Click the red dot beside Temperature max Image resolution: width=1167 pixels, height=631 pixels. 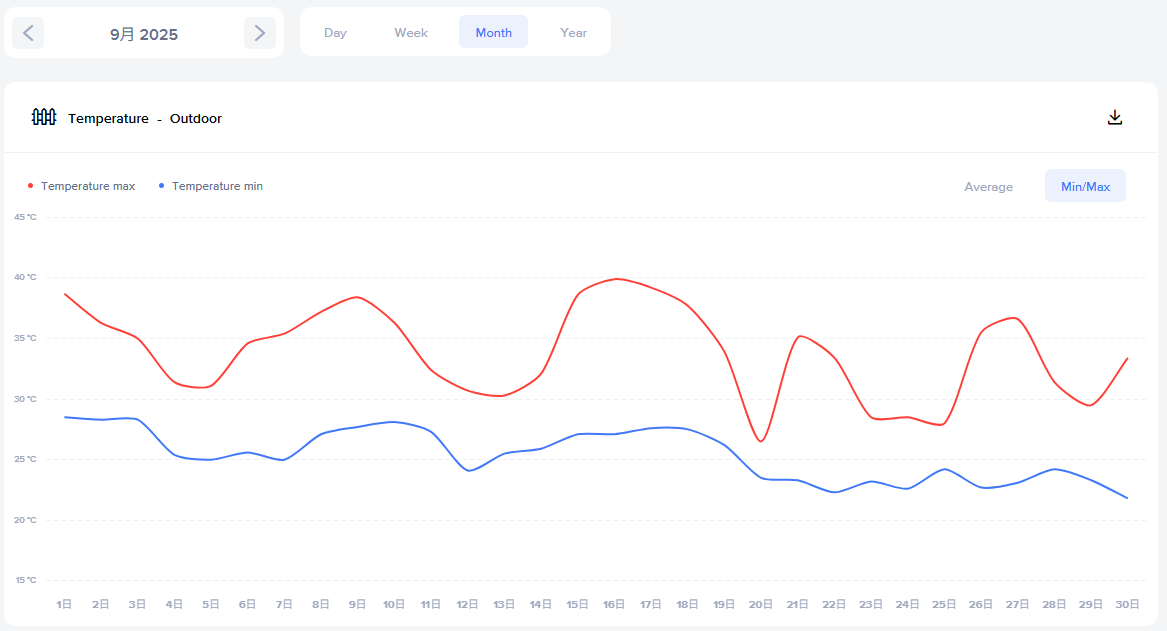[x=30, y=186]
